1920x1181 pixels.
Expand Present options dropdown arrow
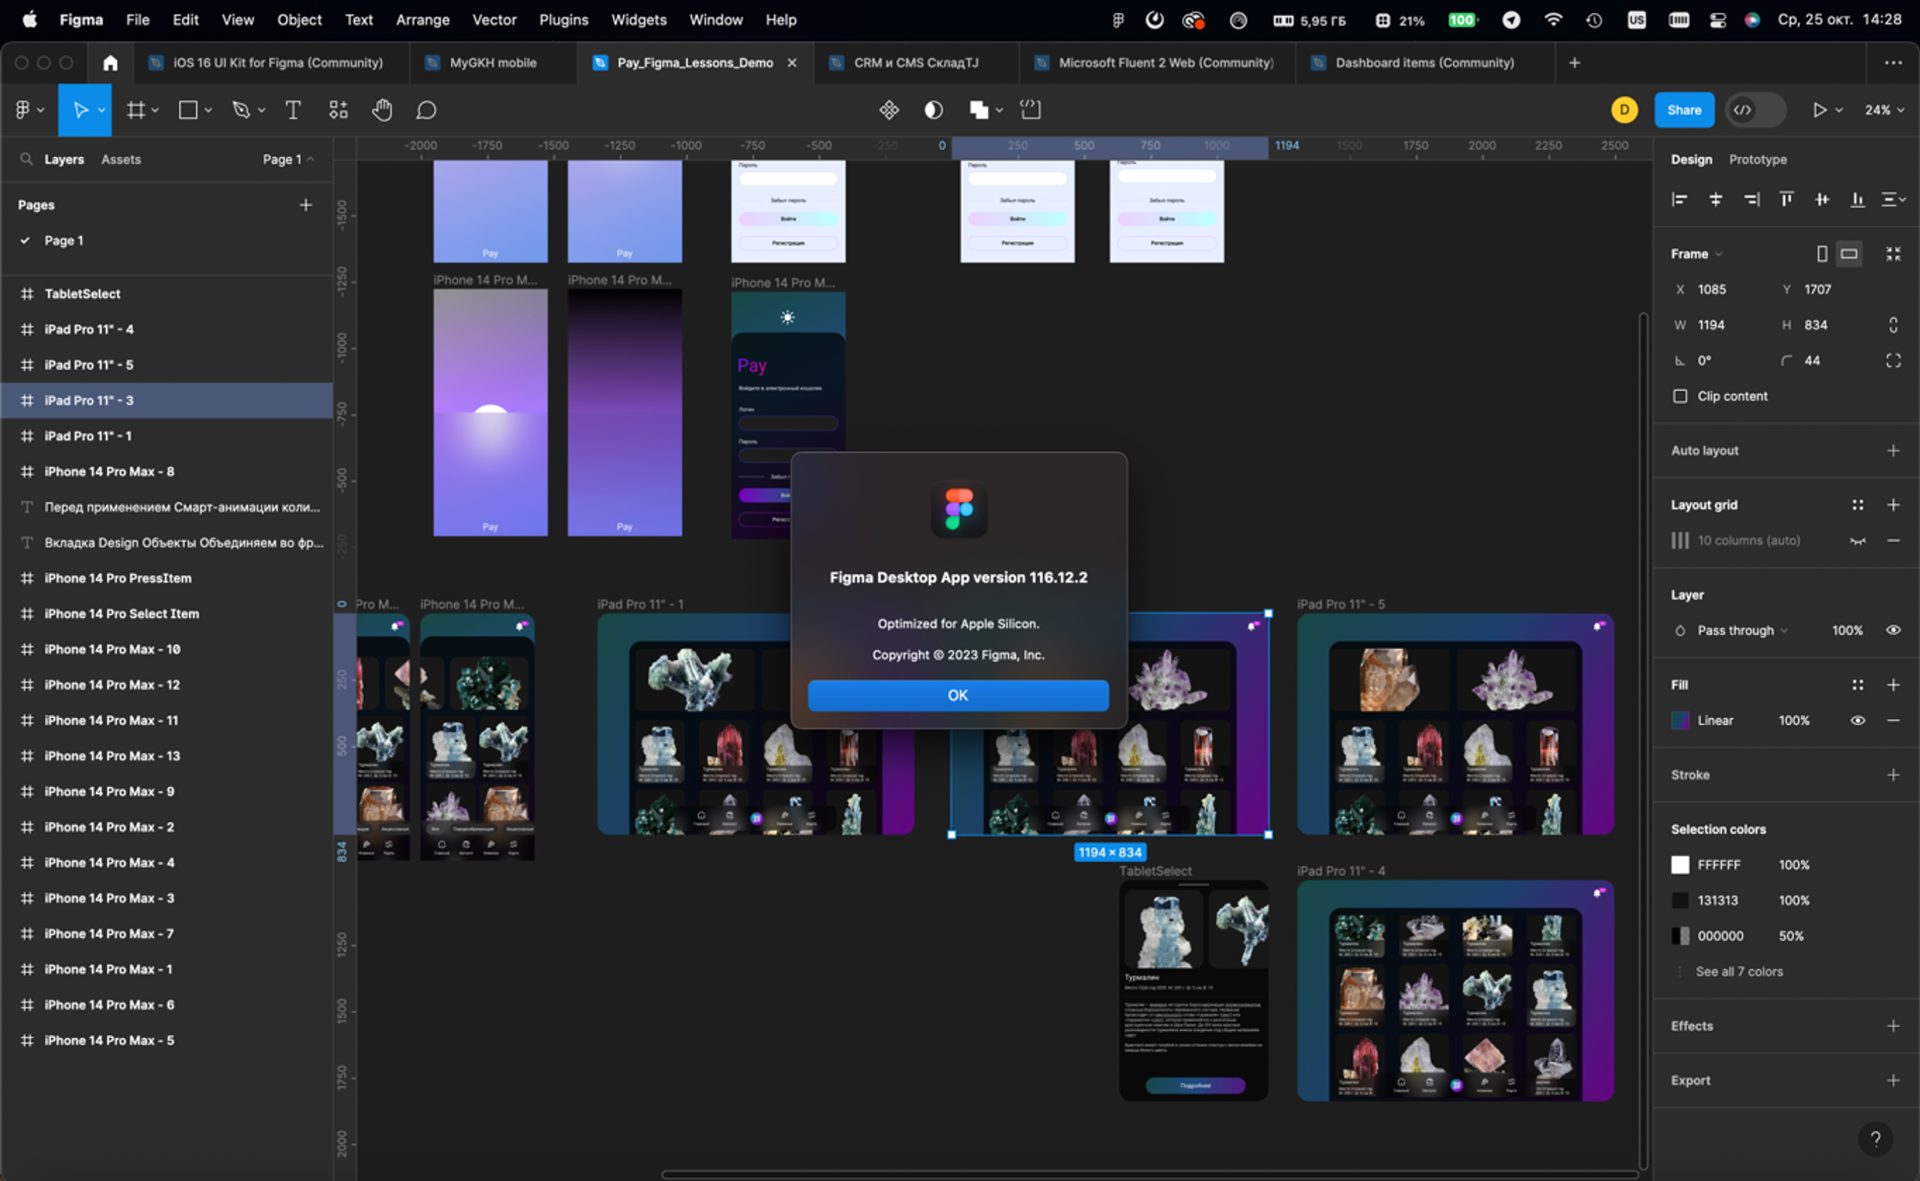point(1839,110)
